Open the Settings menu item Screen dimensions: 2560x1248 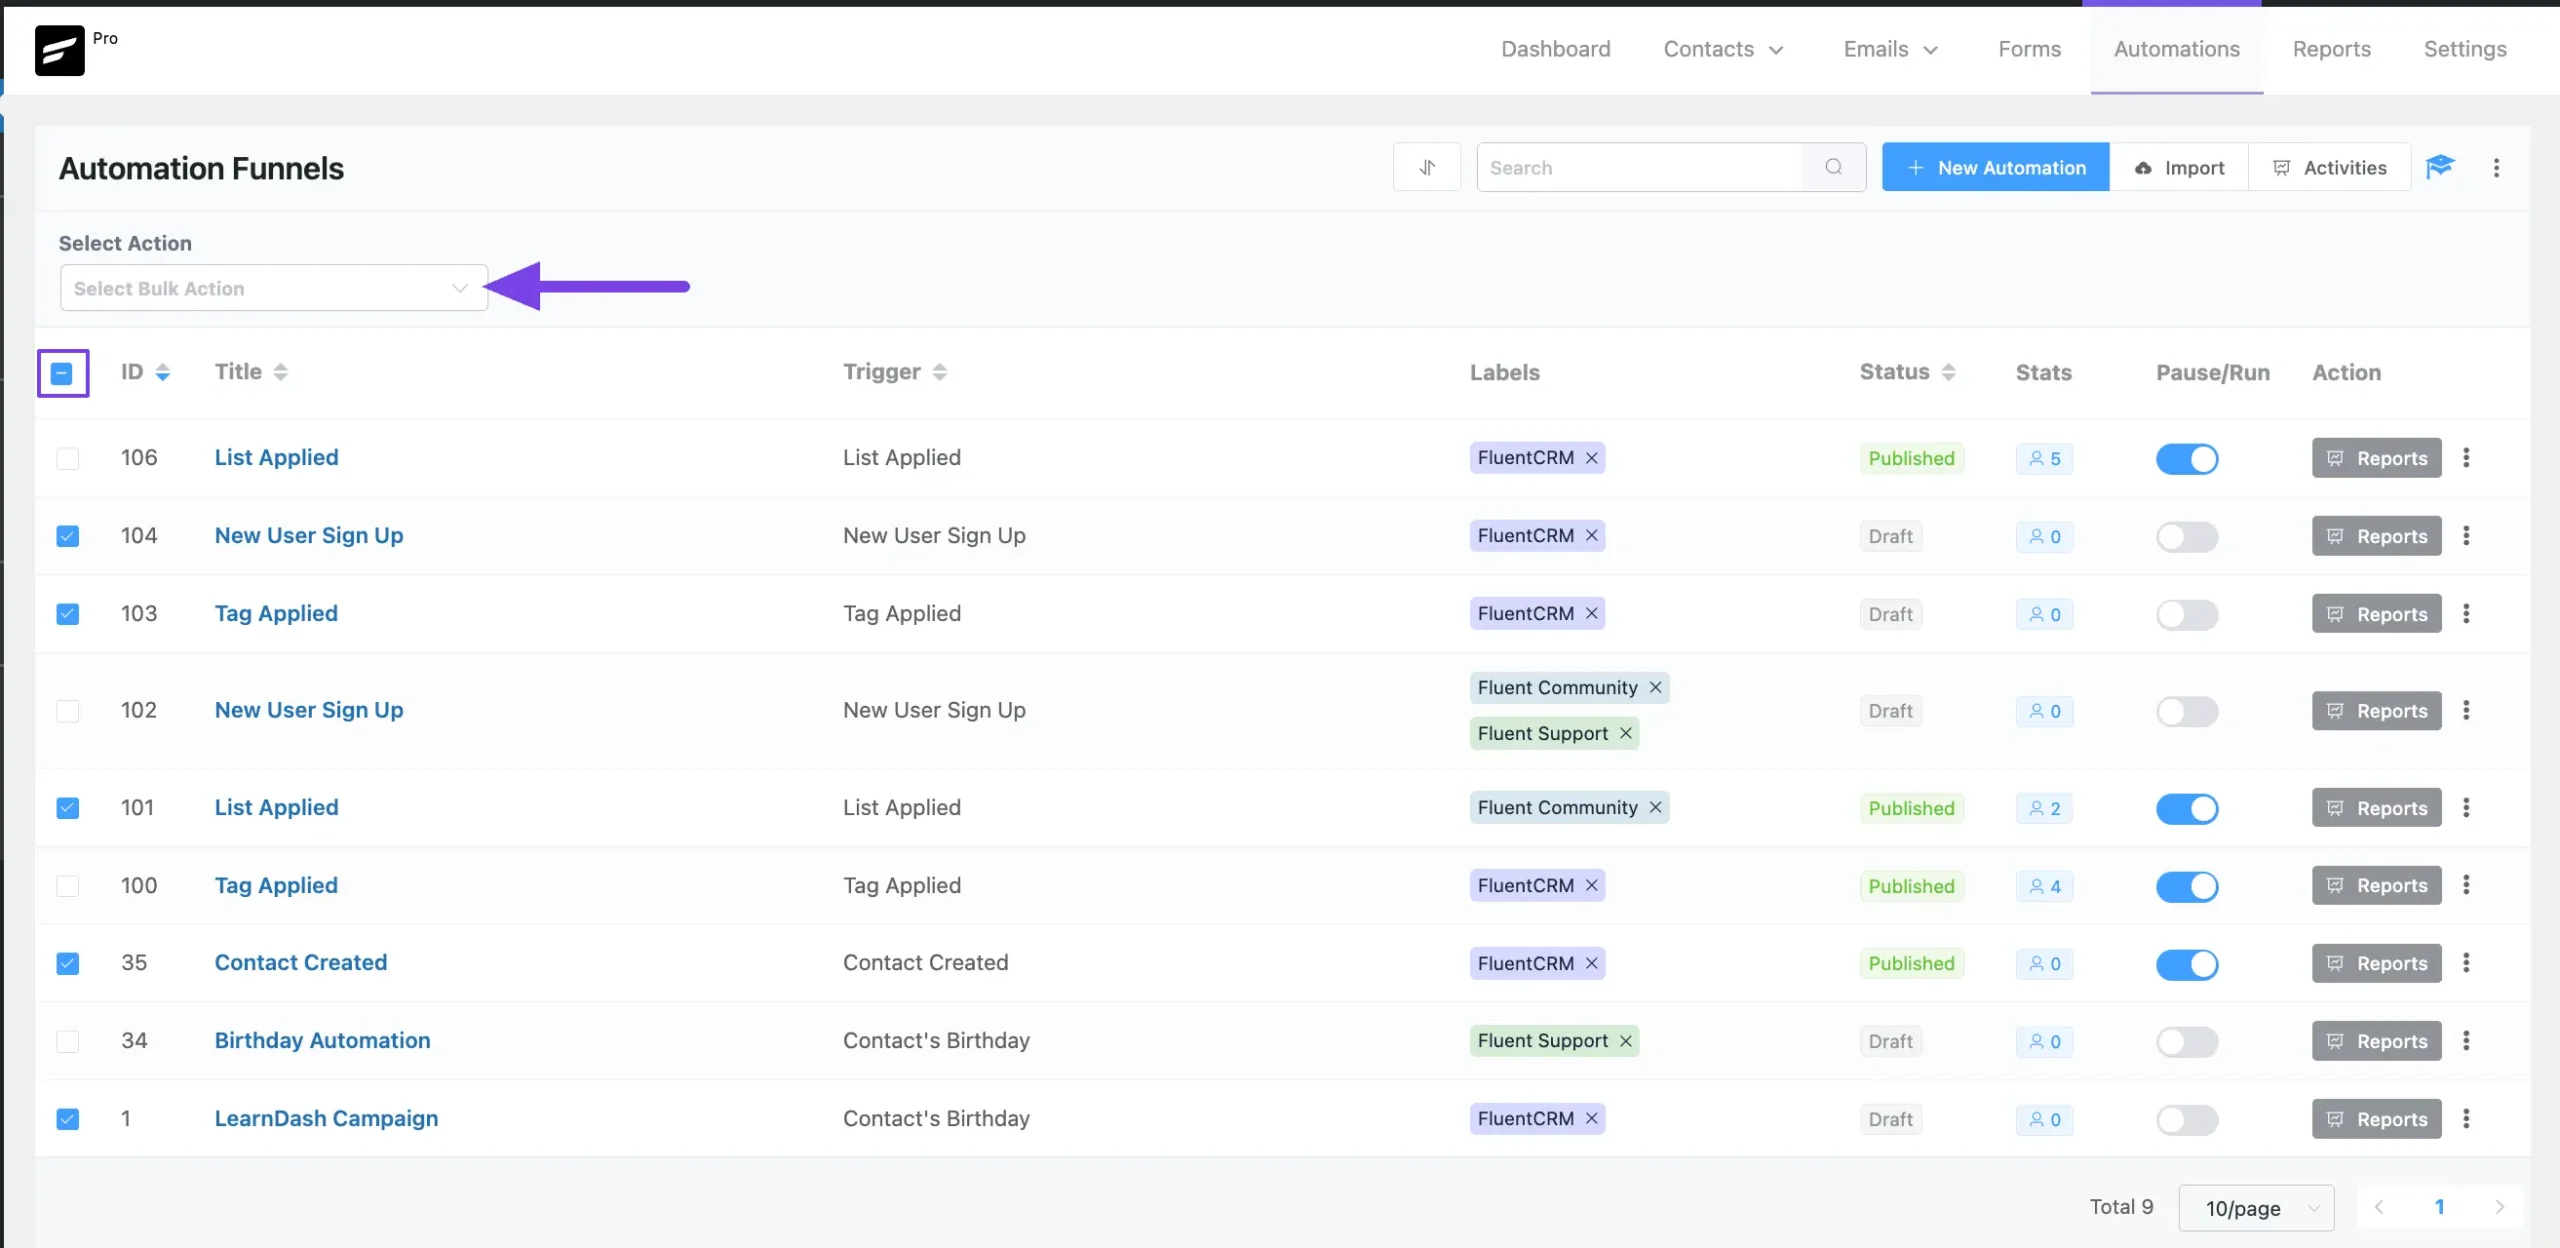[2464, 49]
